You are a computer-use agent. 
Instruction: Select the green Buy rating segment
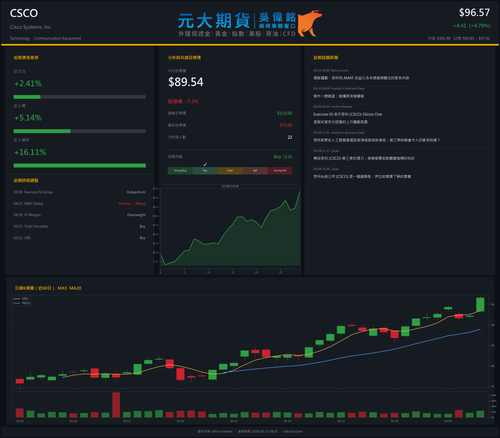tap(205, 171)
